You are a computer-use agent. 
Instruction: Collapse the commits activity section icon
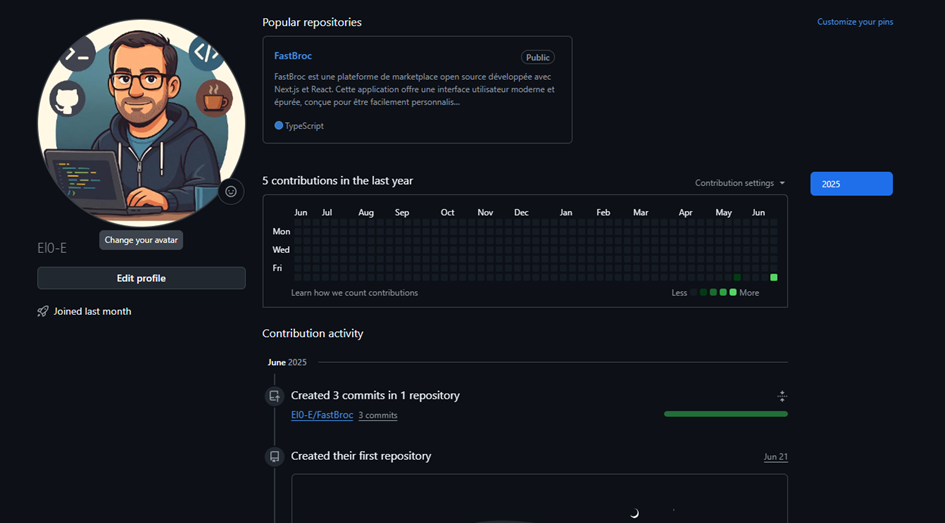point(782,396)
